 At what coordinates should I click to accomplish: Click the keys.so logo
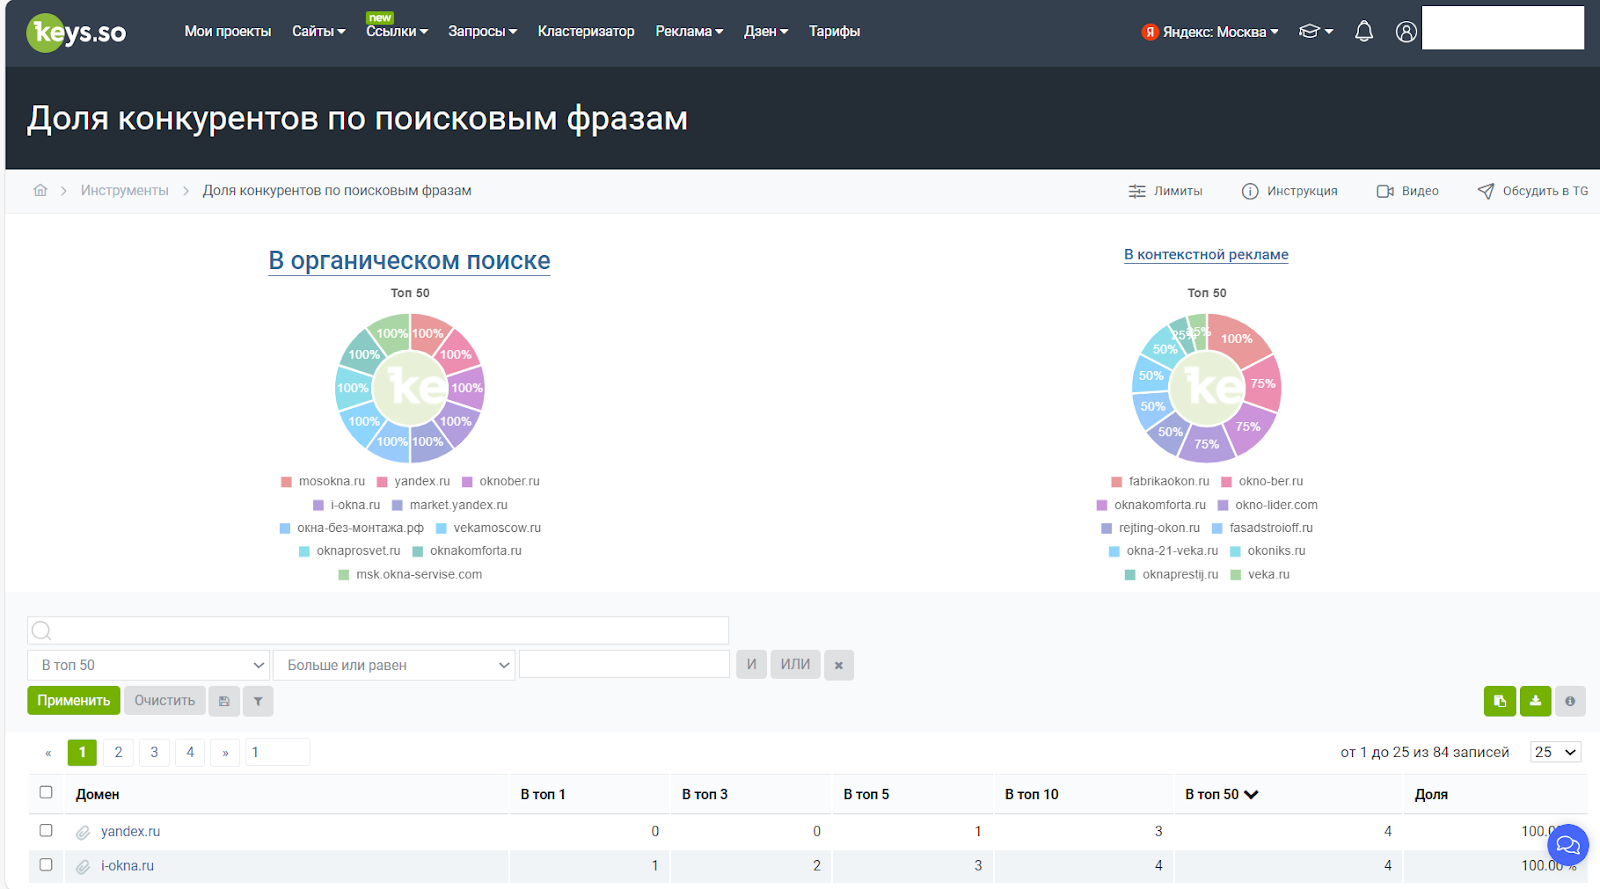[76, 32]
